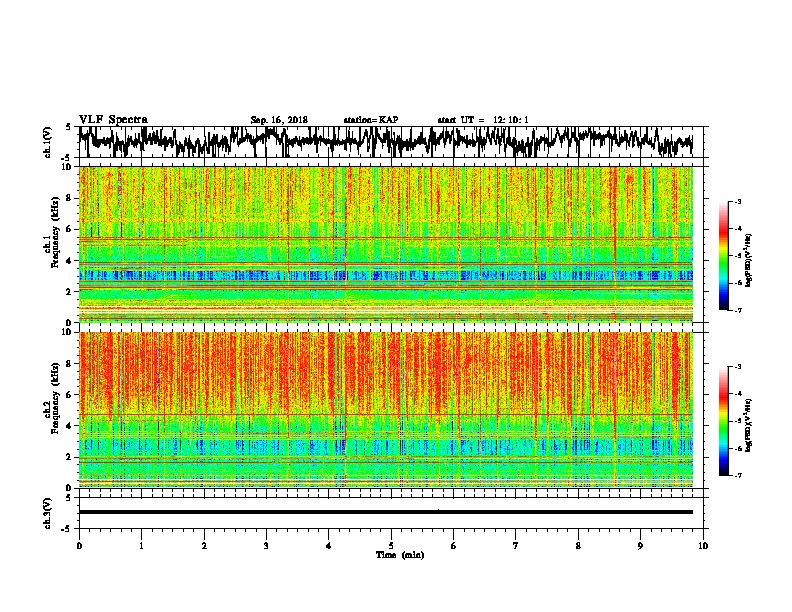This screenshot has width=792, height=612.
Task: Click inside the ch.1 spectrogram plot
Action: point(385,244)
